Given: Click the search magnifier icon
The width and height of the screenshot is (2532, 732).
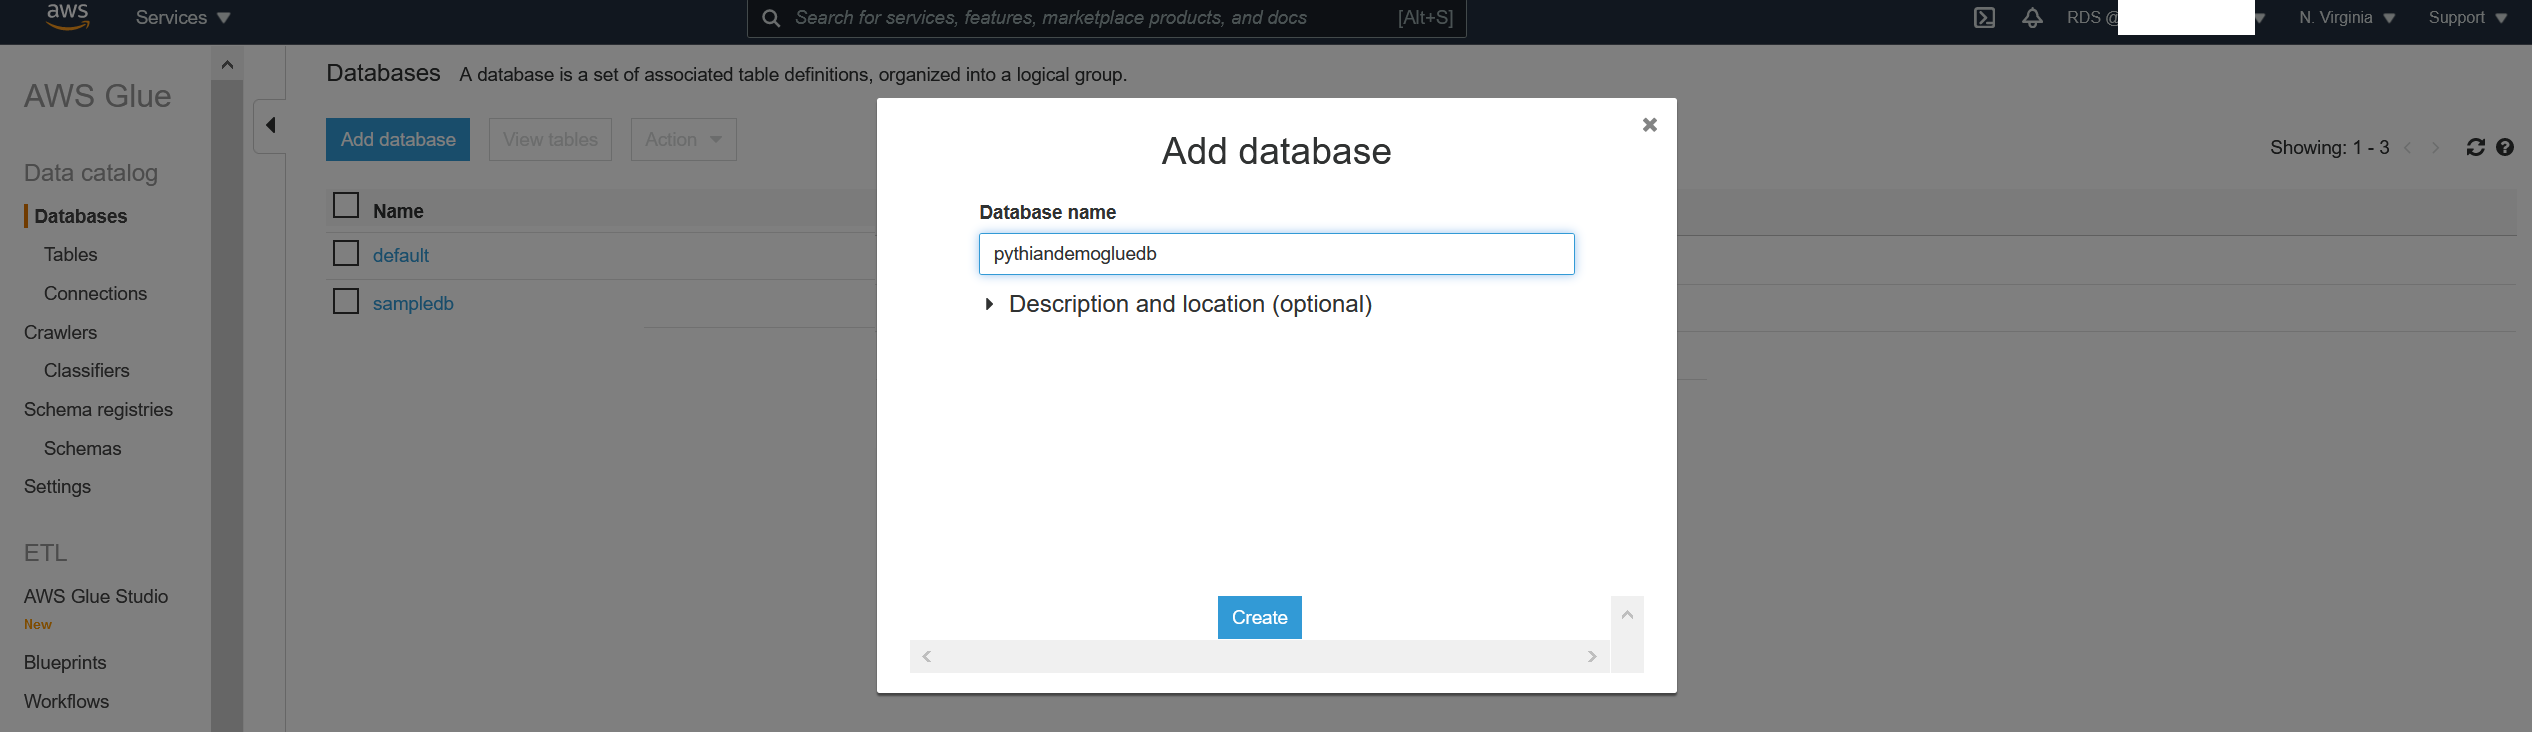Looking at the screenshot, I should click(x=771, y=18).
